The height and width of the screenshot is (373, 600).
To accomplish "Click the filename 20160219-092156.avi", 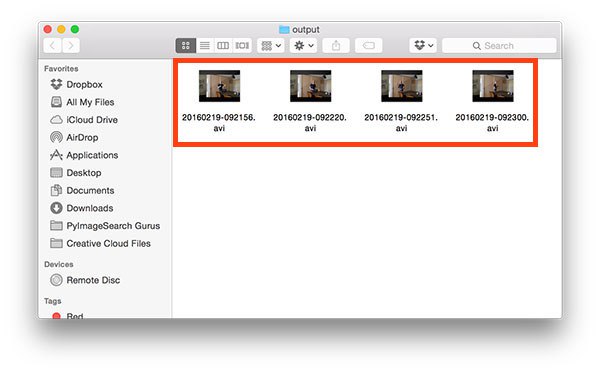I will coord(219,122).
